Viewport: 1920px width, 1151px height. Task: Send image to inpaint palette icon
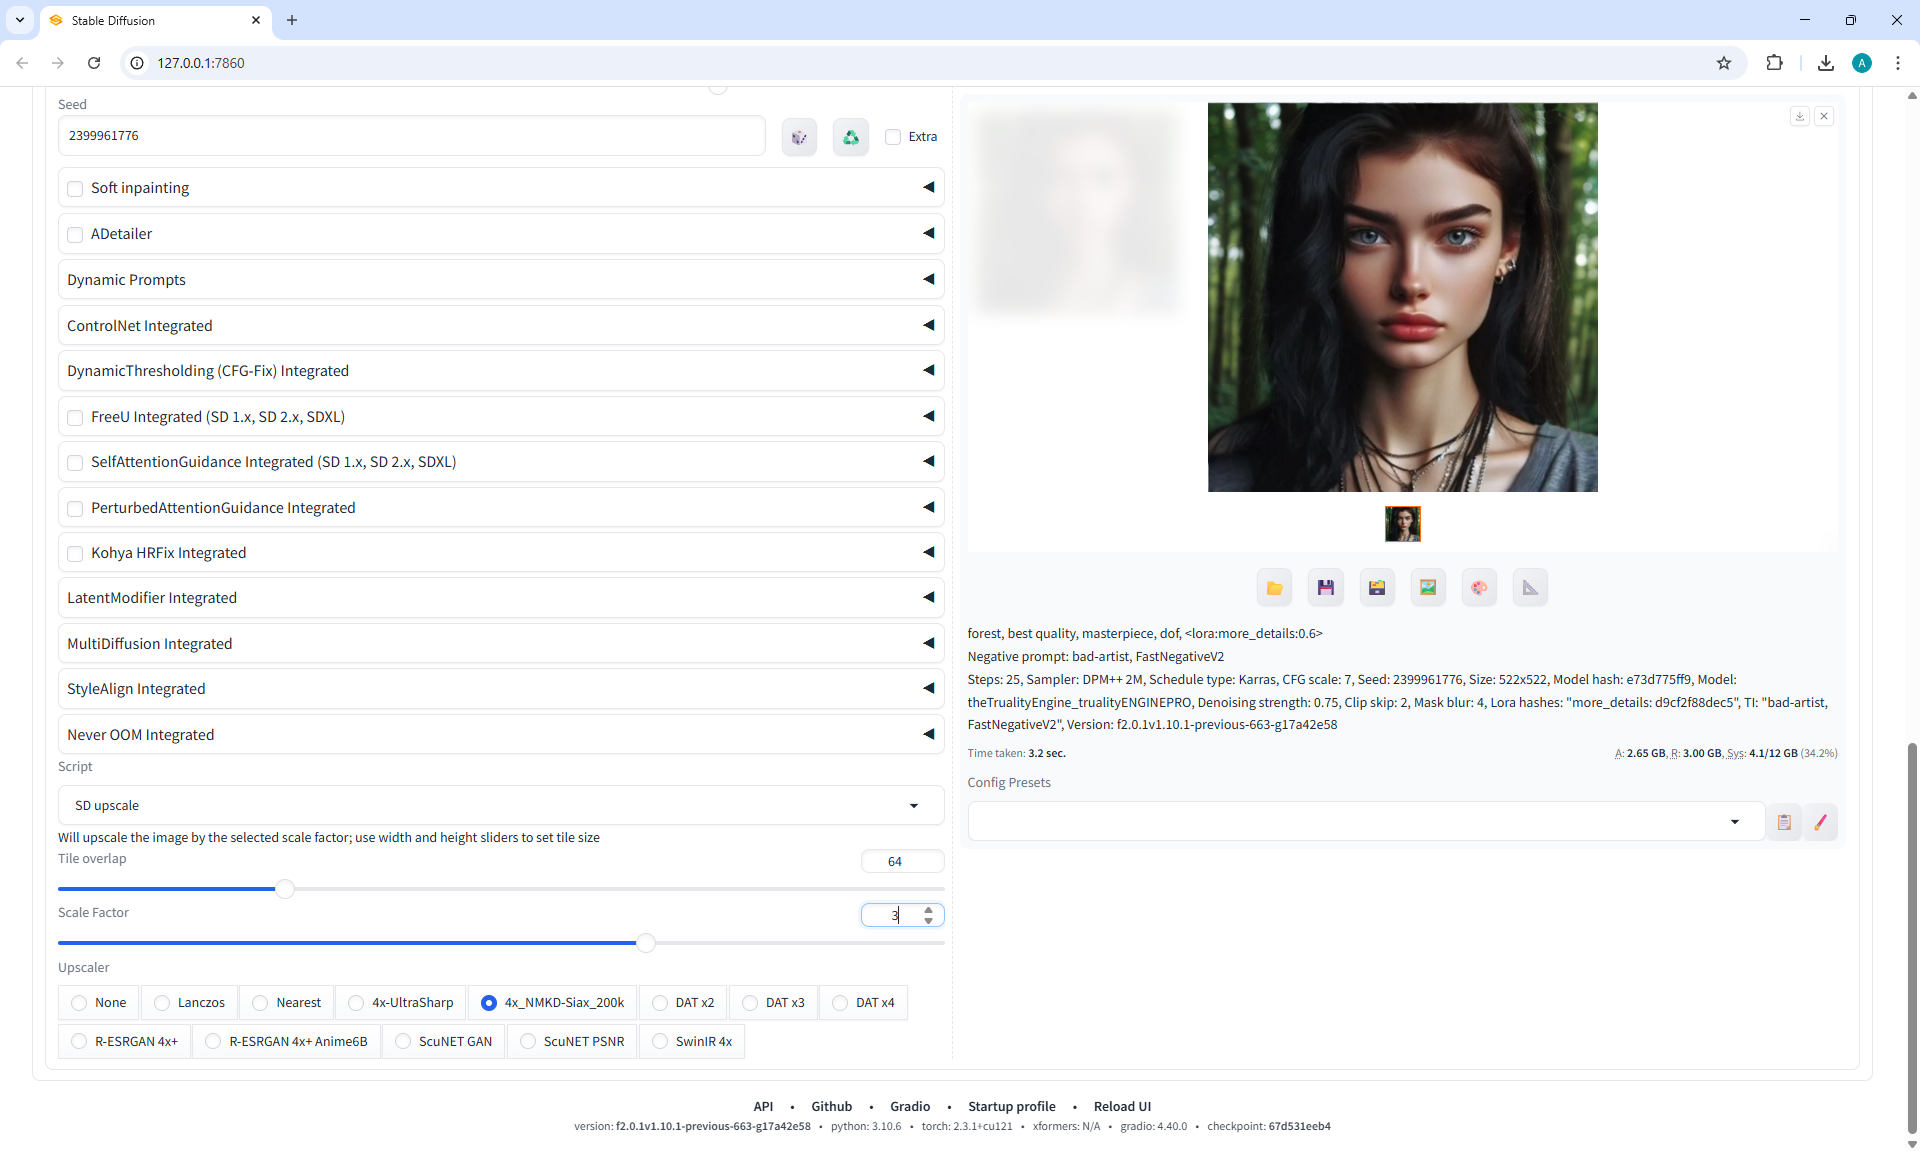(x=1479, y=588)
